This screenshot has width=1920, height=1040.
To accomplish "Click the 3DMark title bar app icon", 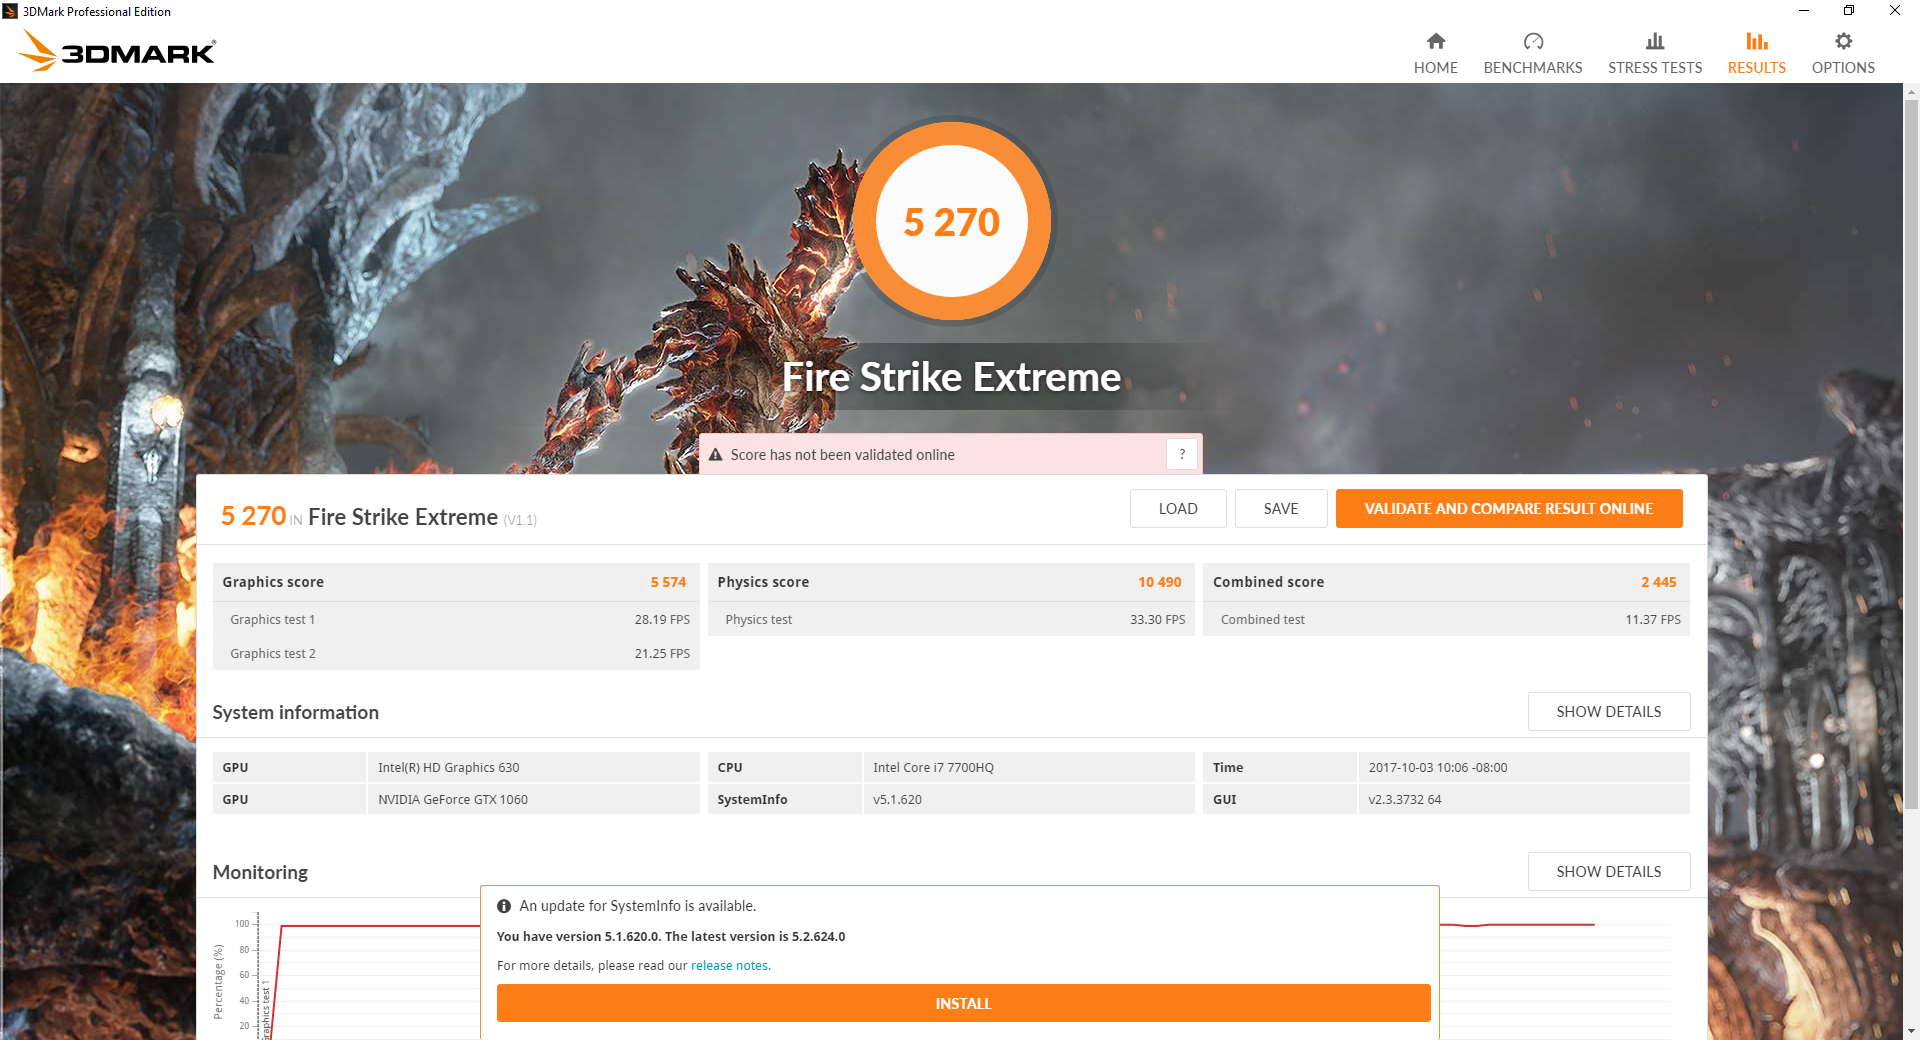I will point(10,11).
